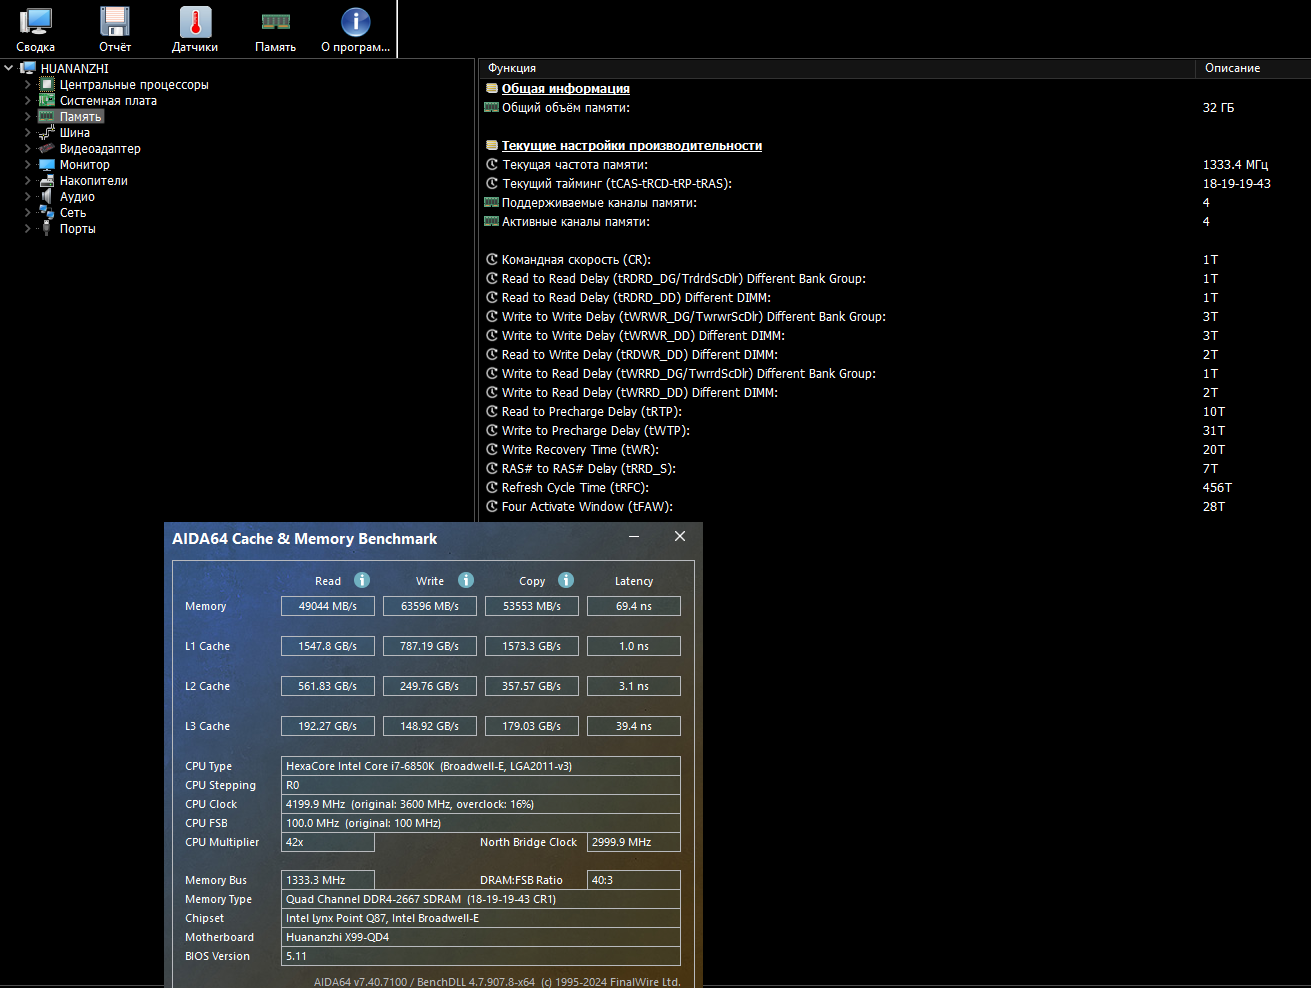Click the icon beside Поддерживаемые каналы памяти
The image size is (1311, 988).
pyautogui.click(x=492, y=203)
